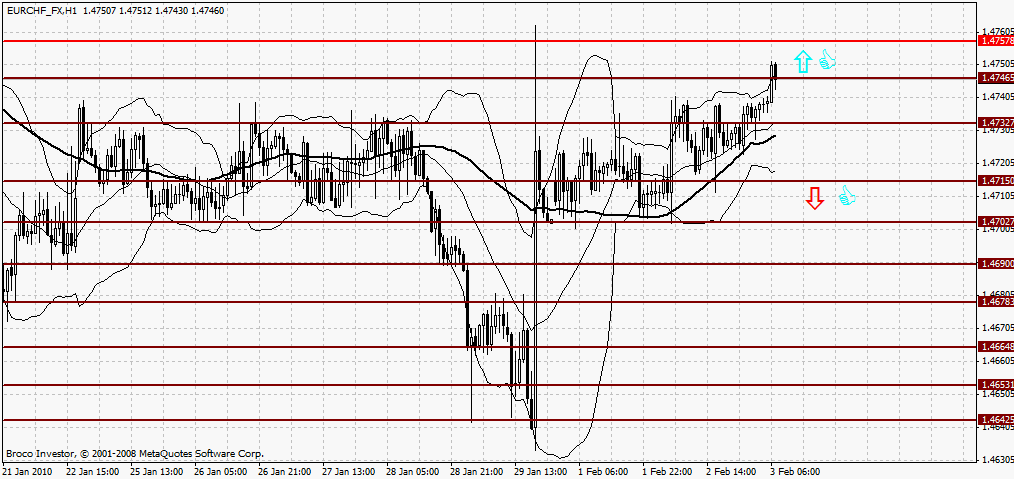Click the 1.47405 price scale tick
Viewport: 1014px width, 479px height.
997,96
